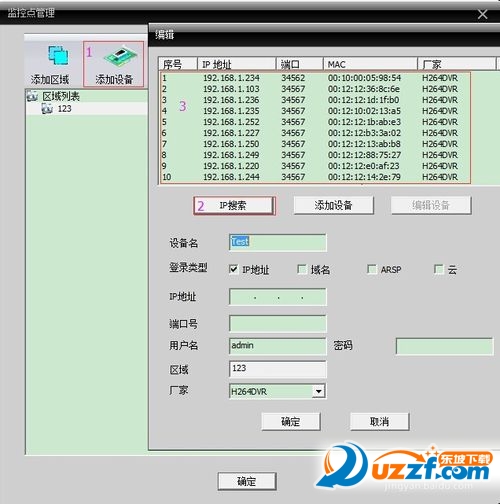Click 确定 in the 编辑 dialog
Screen dimensions: 500x504
coord(291,422)
